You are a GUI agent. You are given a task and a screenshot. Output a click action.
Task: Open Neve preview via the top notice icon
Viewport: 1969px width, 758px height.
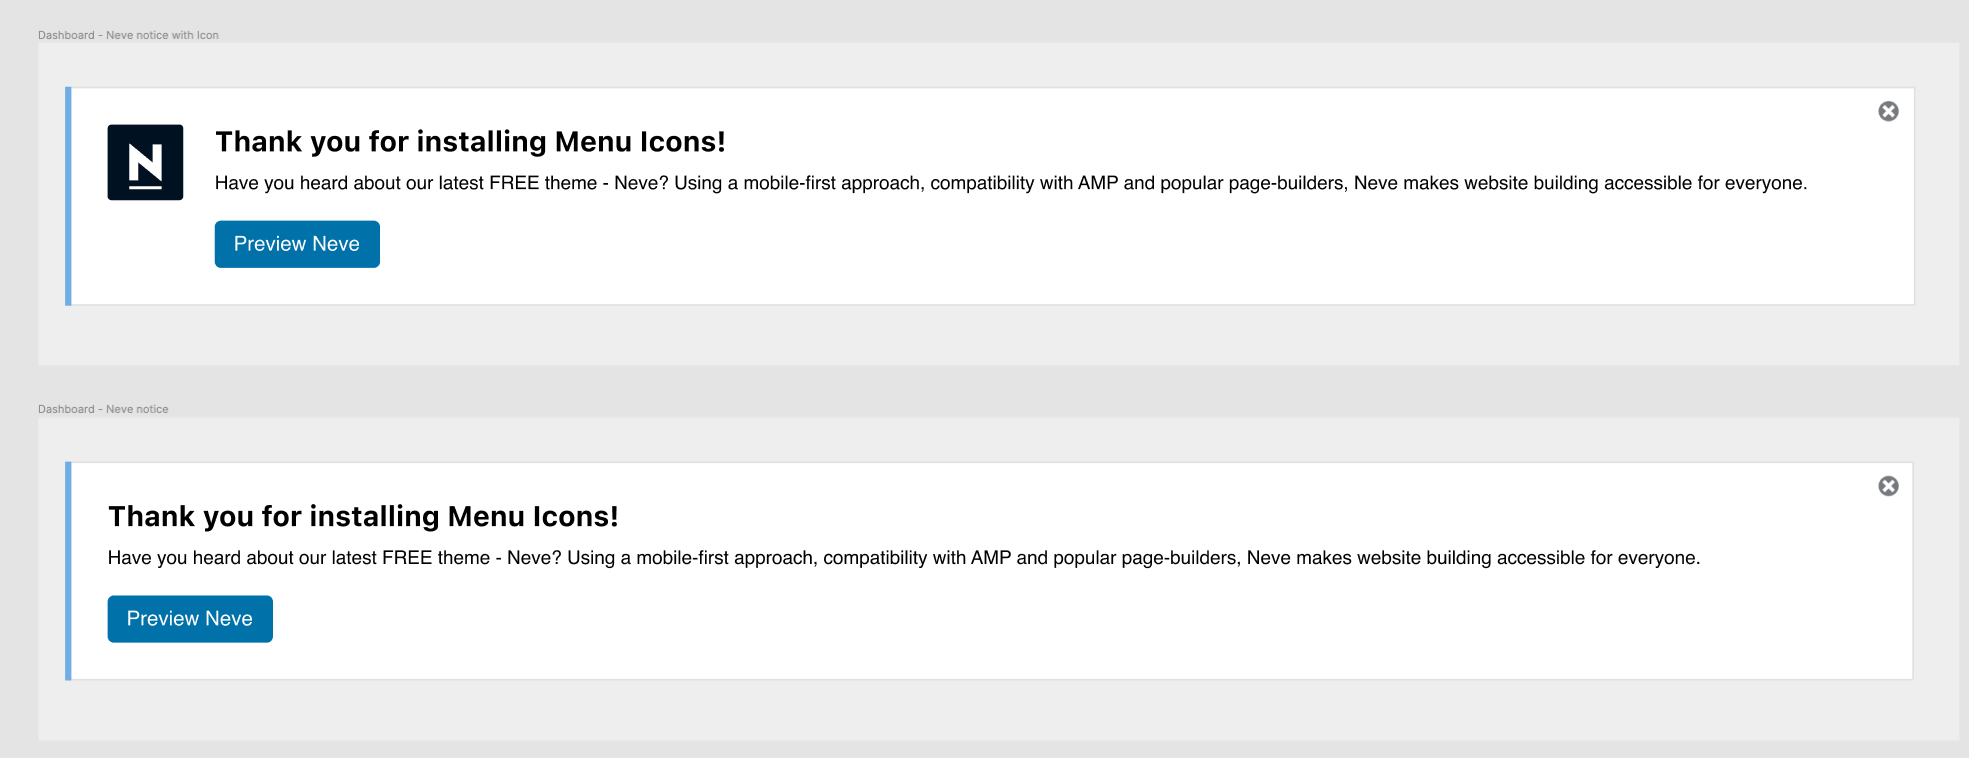pyautogui.click(x=296, y=243)
